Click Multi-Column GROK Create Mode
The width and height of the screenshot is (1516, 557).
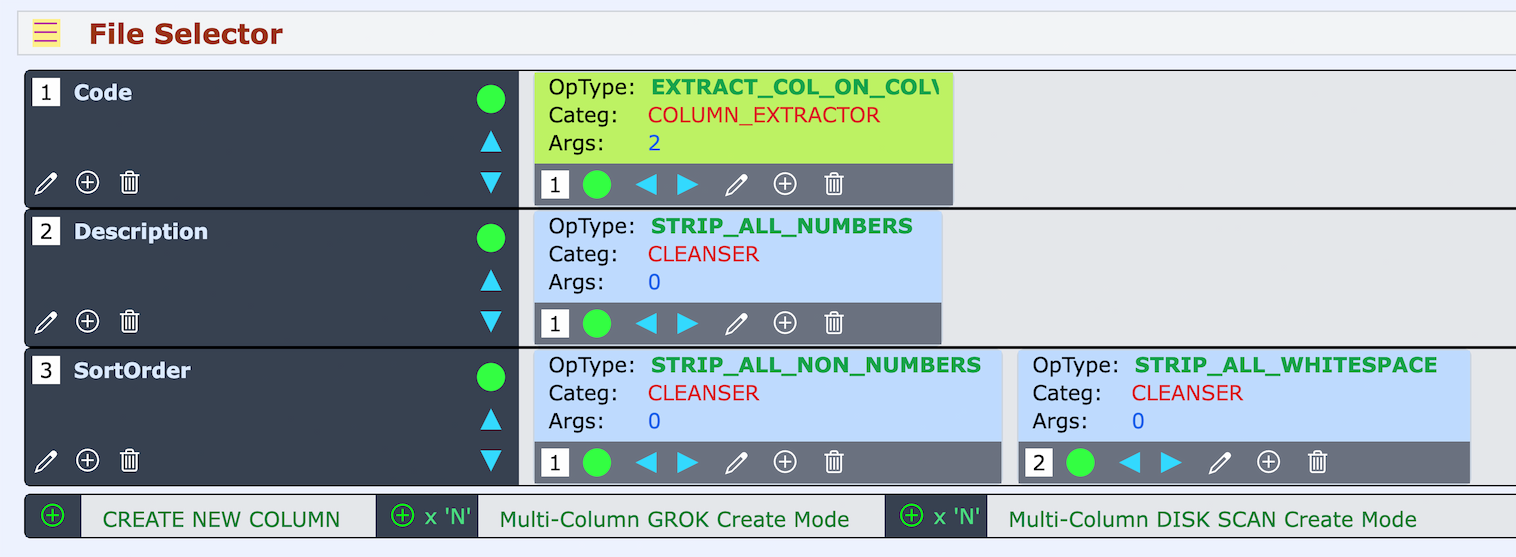pos(674,519)
